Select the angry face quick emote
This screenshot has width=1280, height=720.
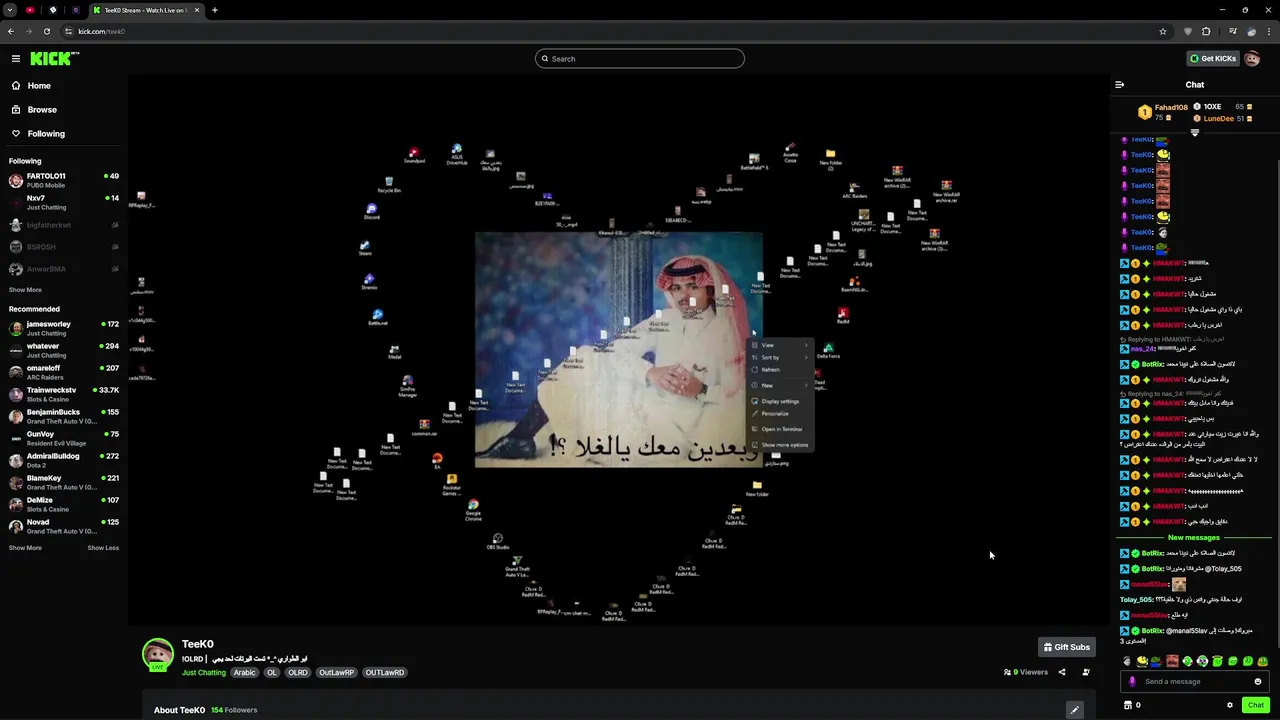(x=1172, y=661)
